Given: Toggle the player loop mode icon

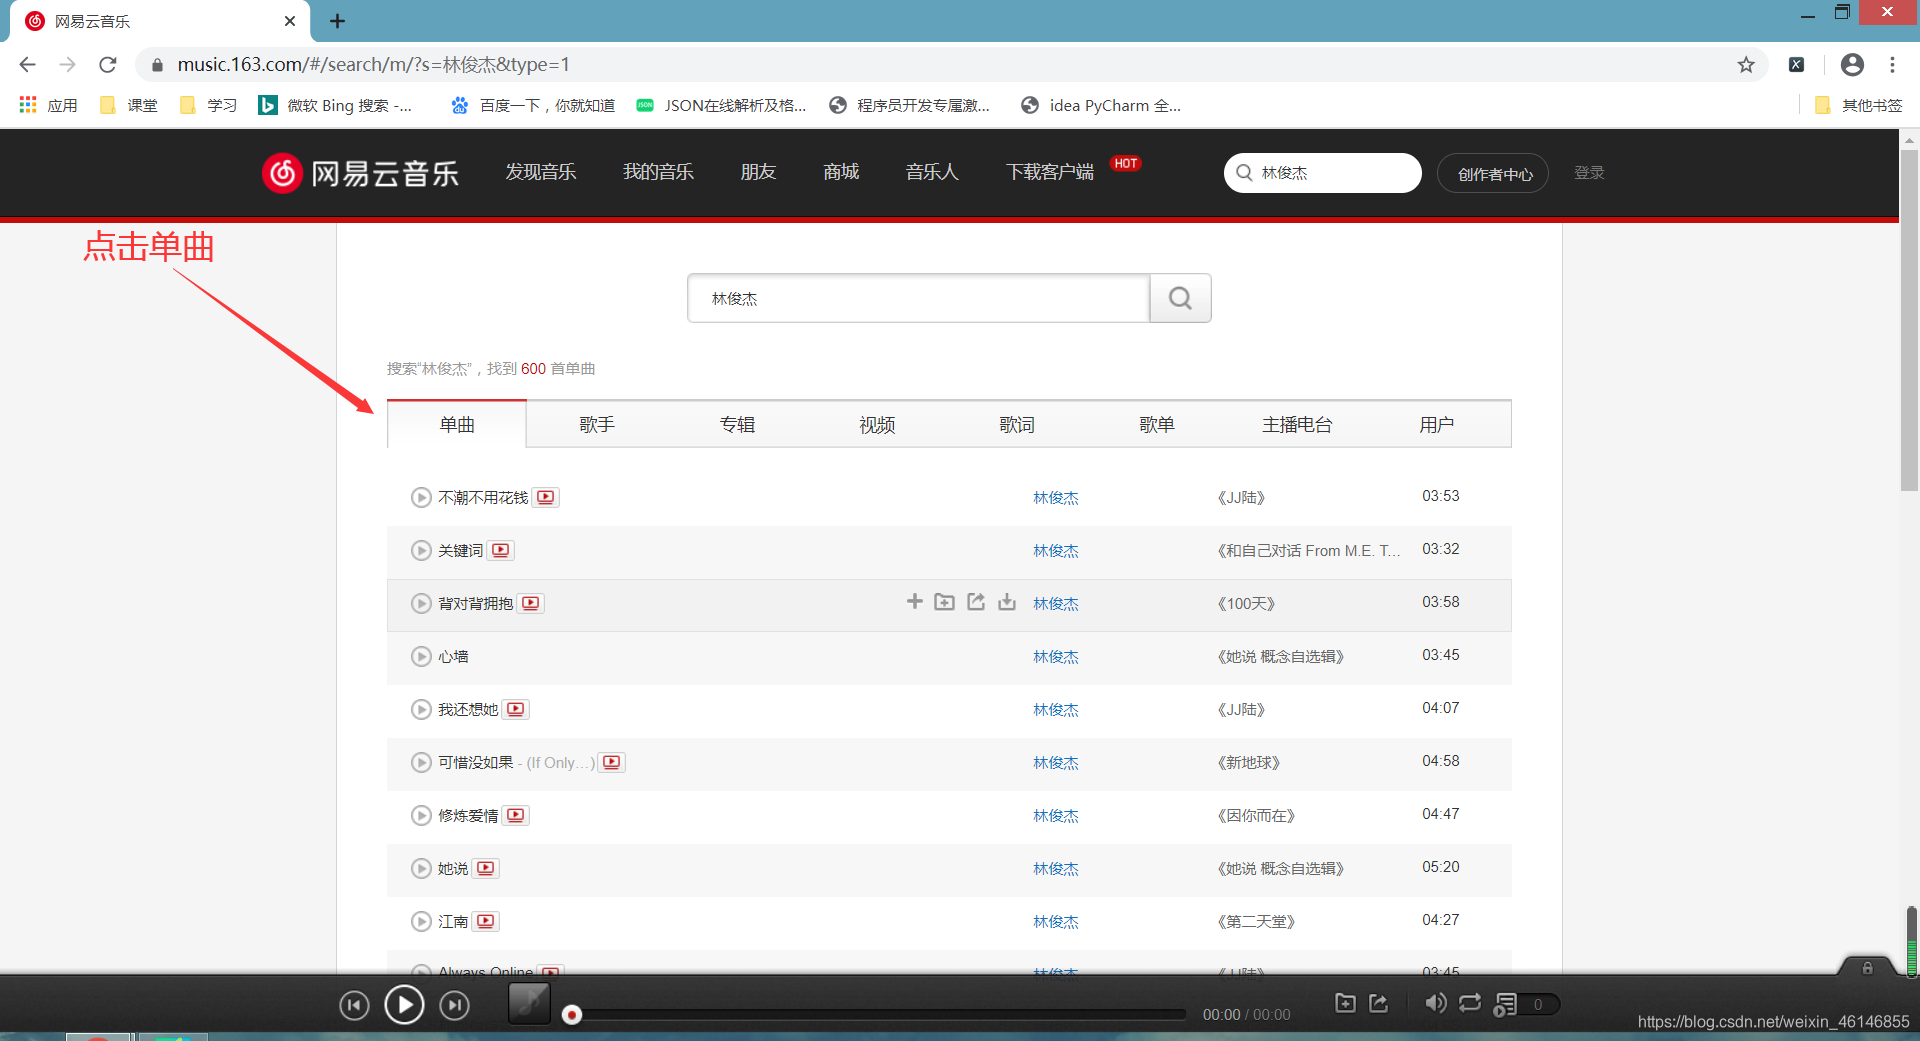Looking at the screenshot, I should tap(1470, 1003).
